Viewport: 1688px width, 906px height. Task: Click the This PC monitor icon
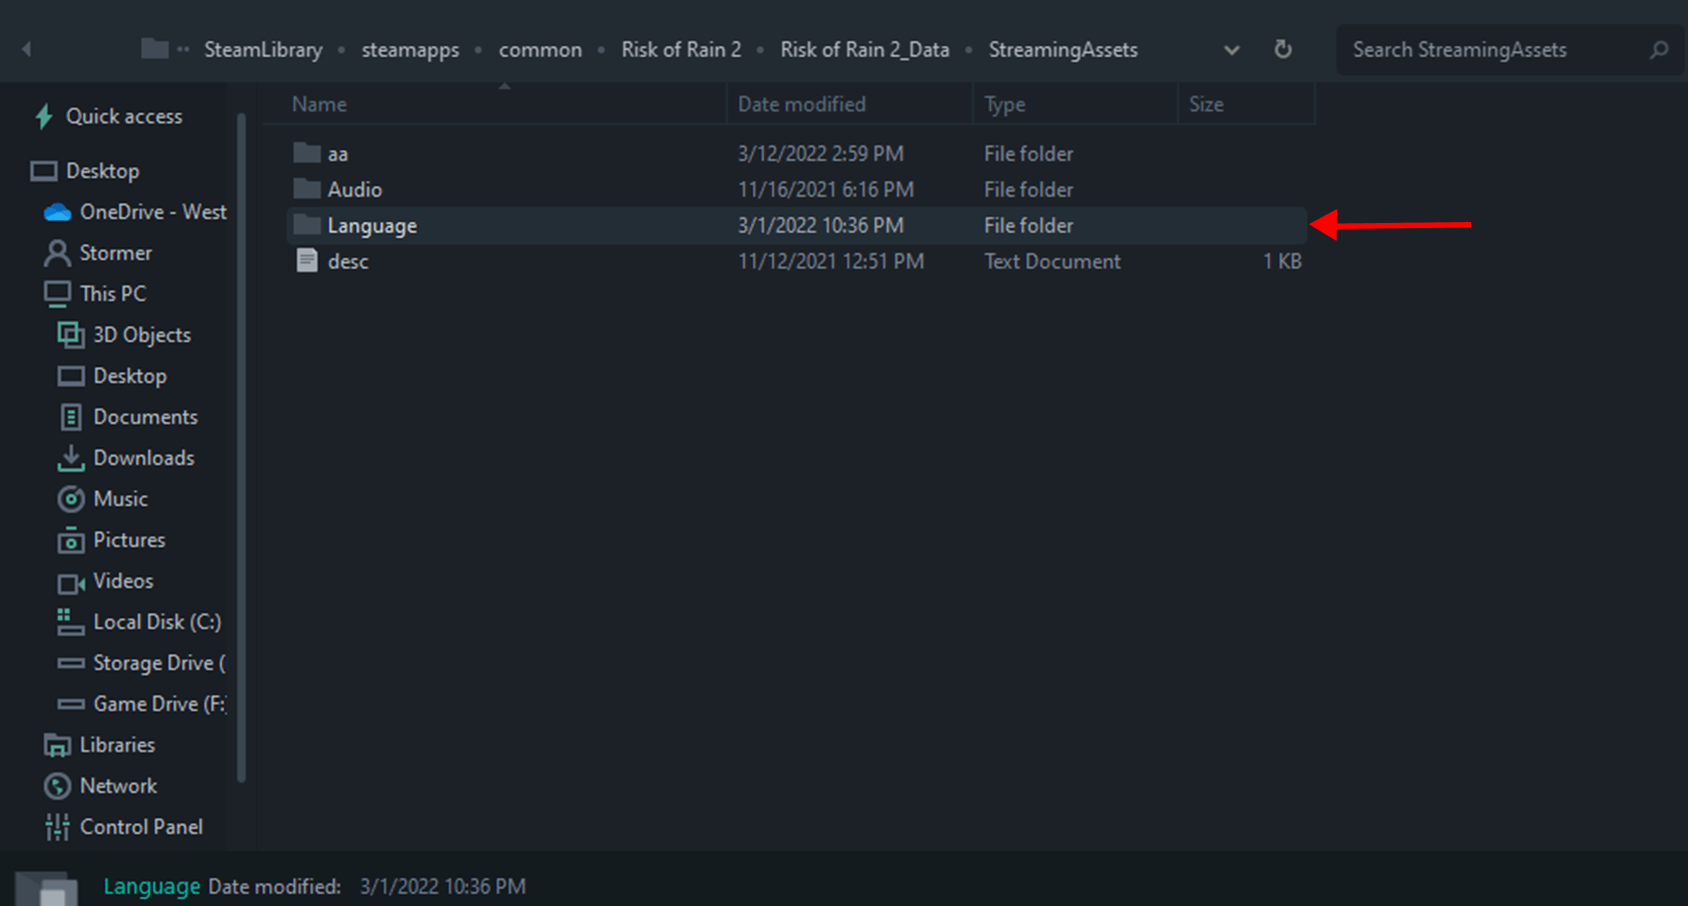click(x=58, y=294)
